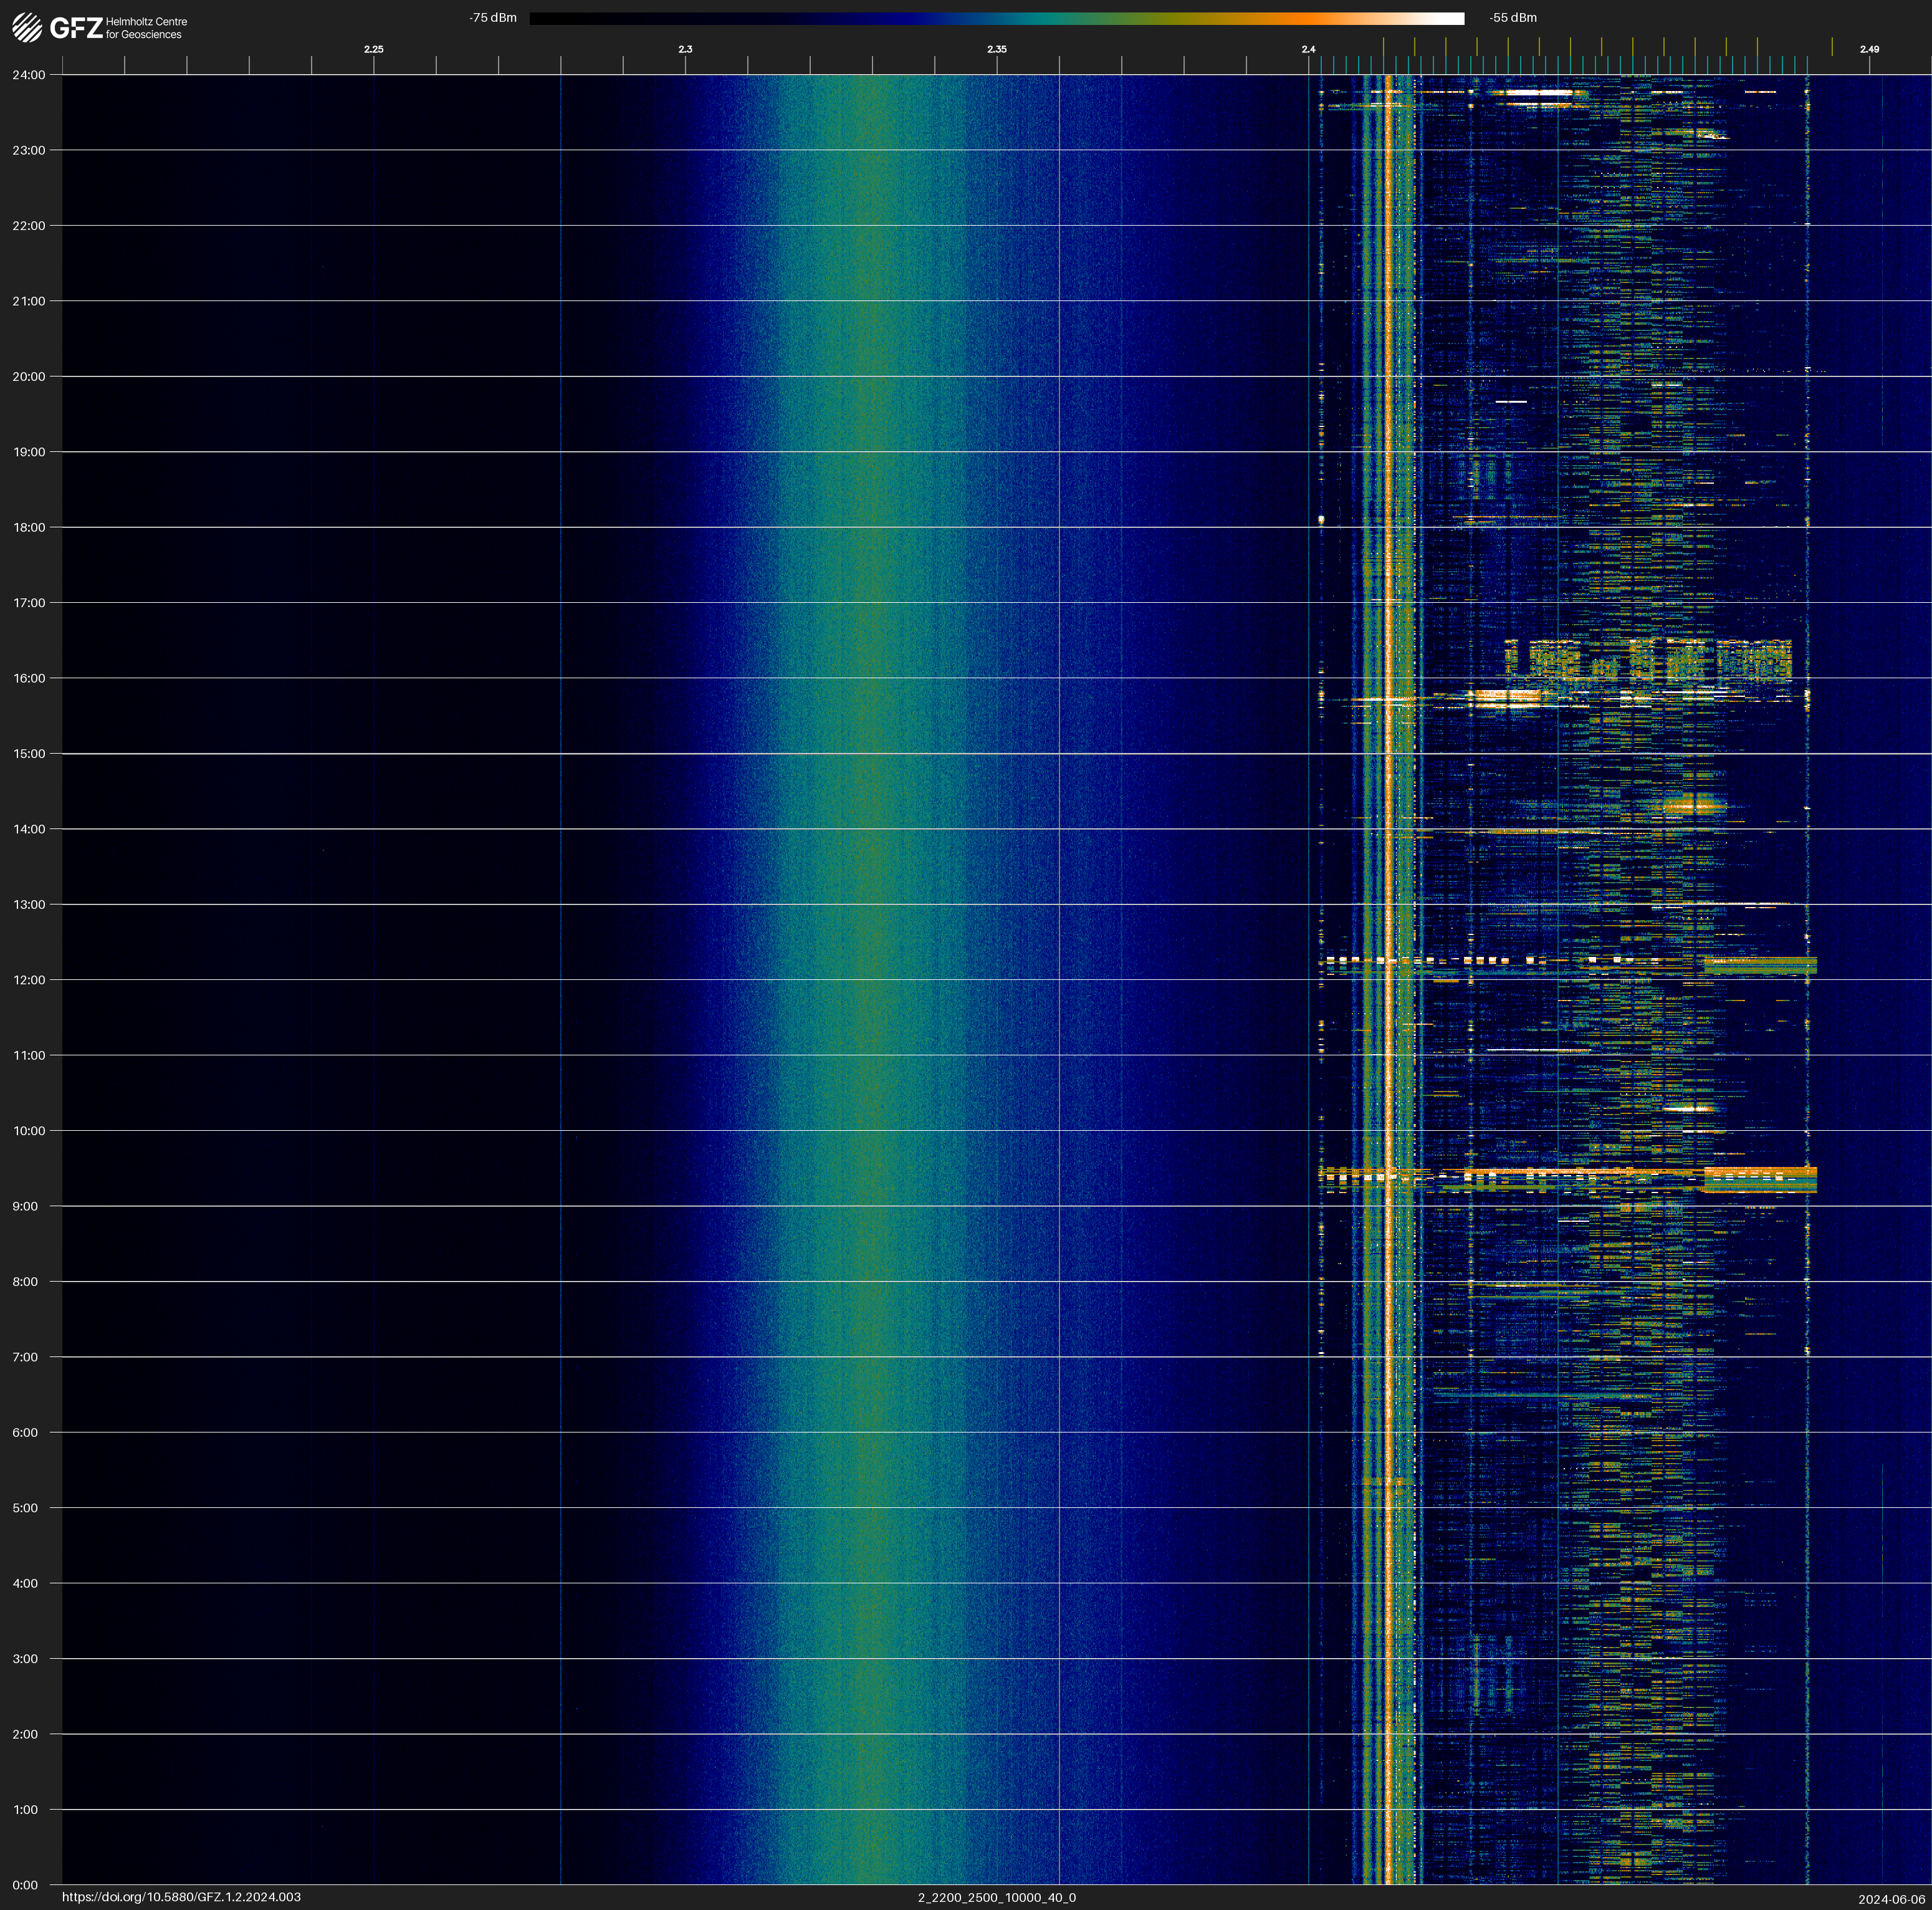Click the 2.3 frequency axis label
Viewport: 1932px width, 1910px height.
685,49
